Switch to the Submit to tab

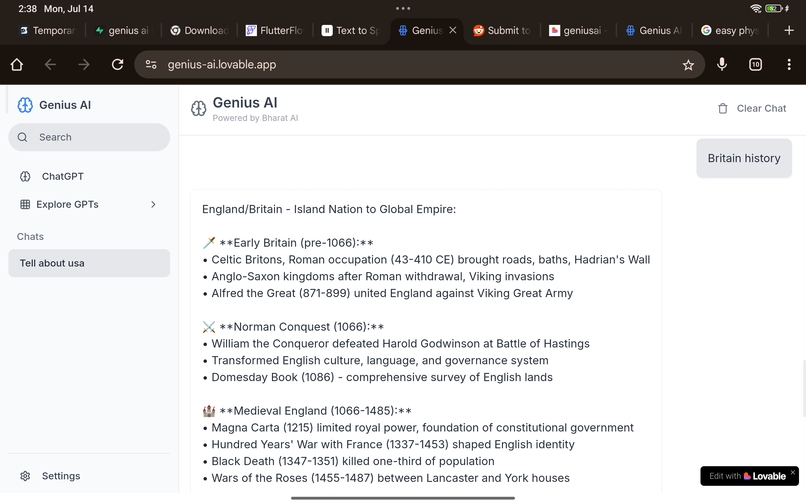click(502, 30)
